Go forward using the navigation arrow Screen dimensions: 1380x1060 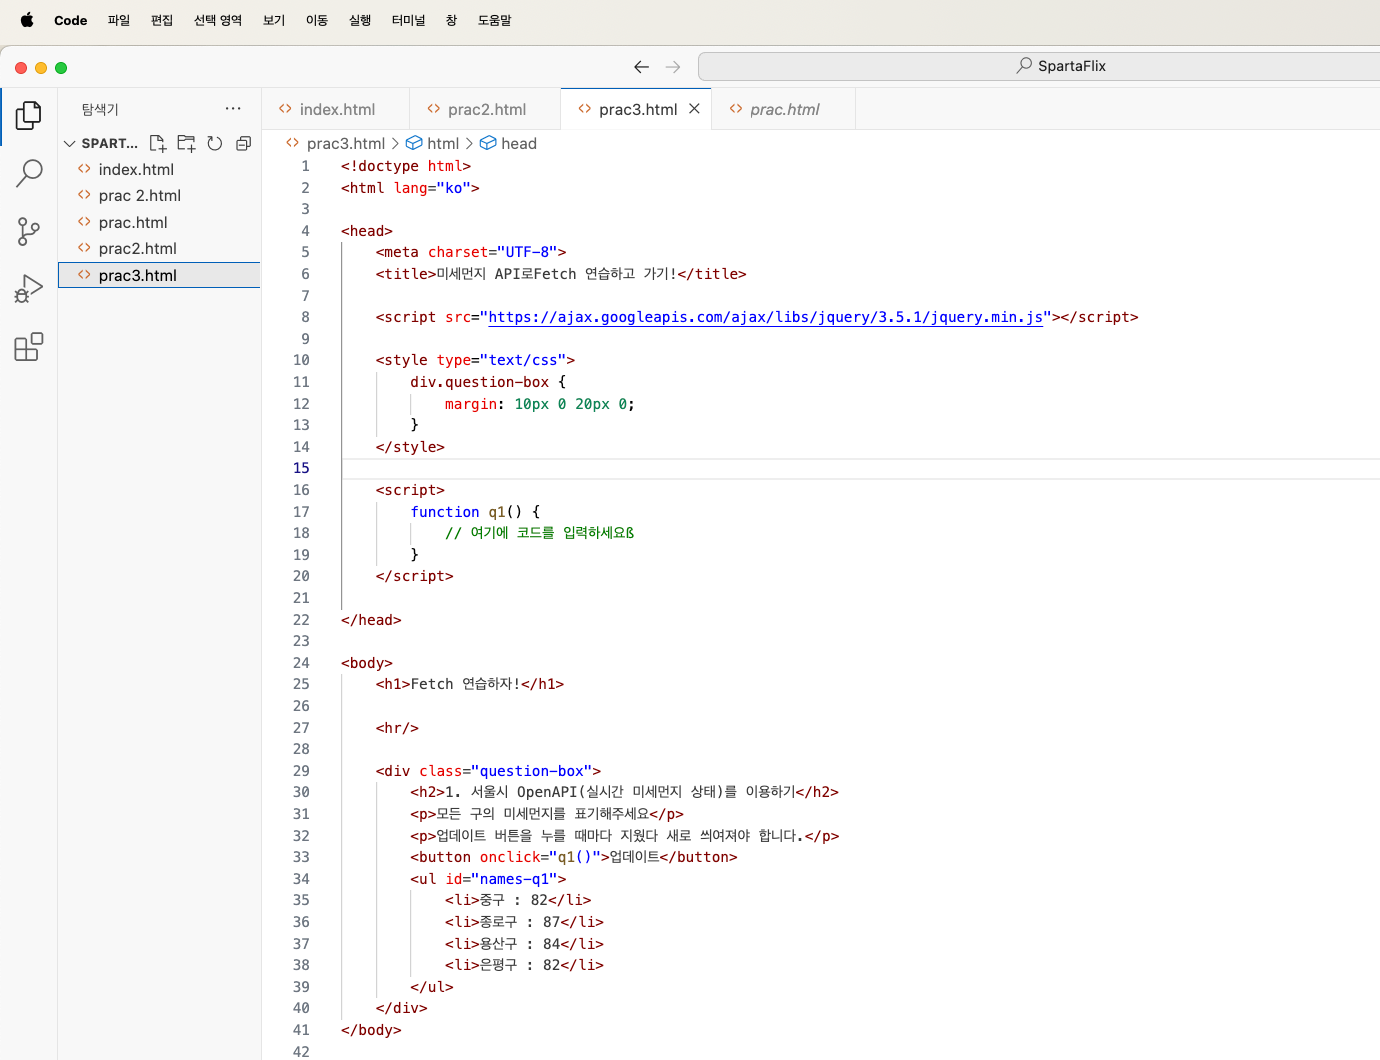tap(673, 67)
